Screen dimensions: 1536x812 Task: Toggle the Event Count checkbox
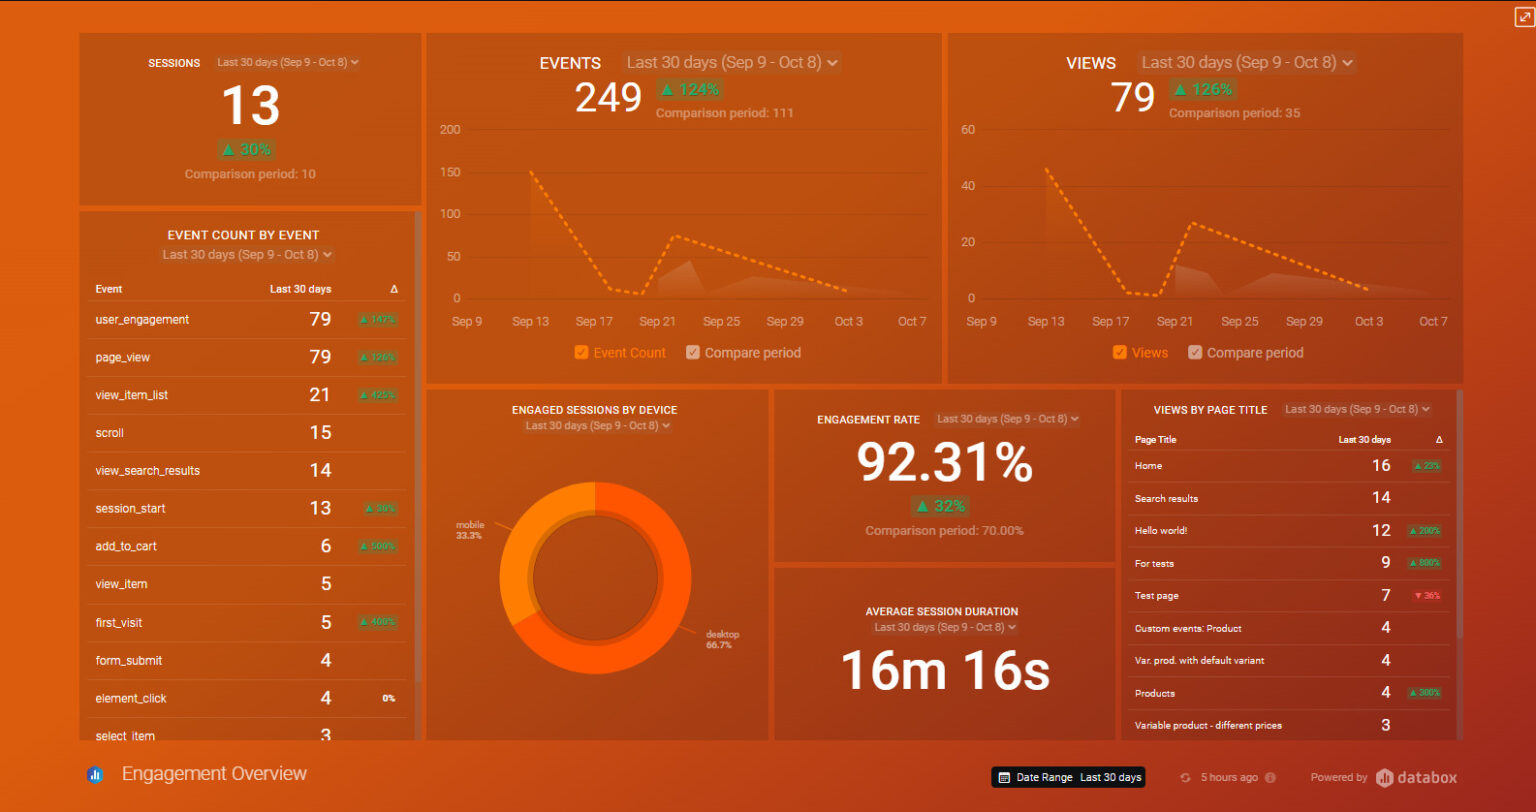581,353
